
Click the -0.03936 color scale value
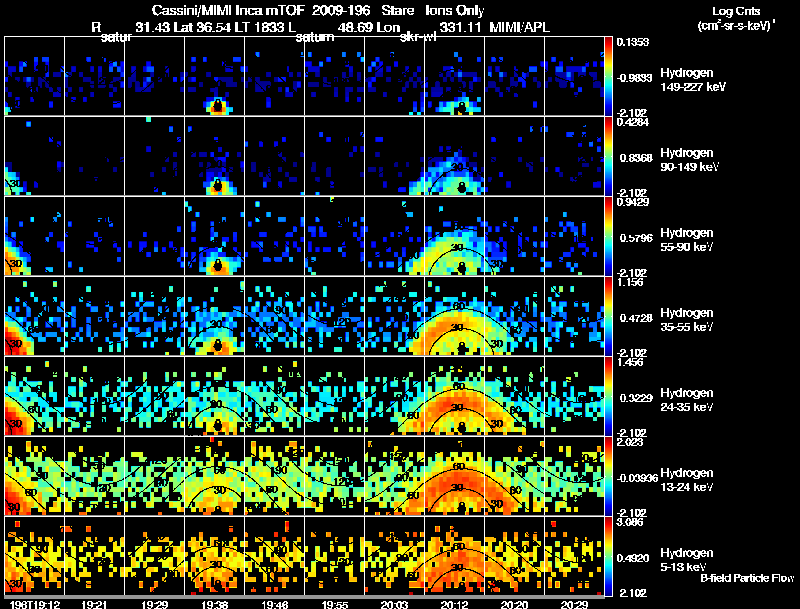[x=637, y=478]
